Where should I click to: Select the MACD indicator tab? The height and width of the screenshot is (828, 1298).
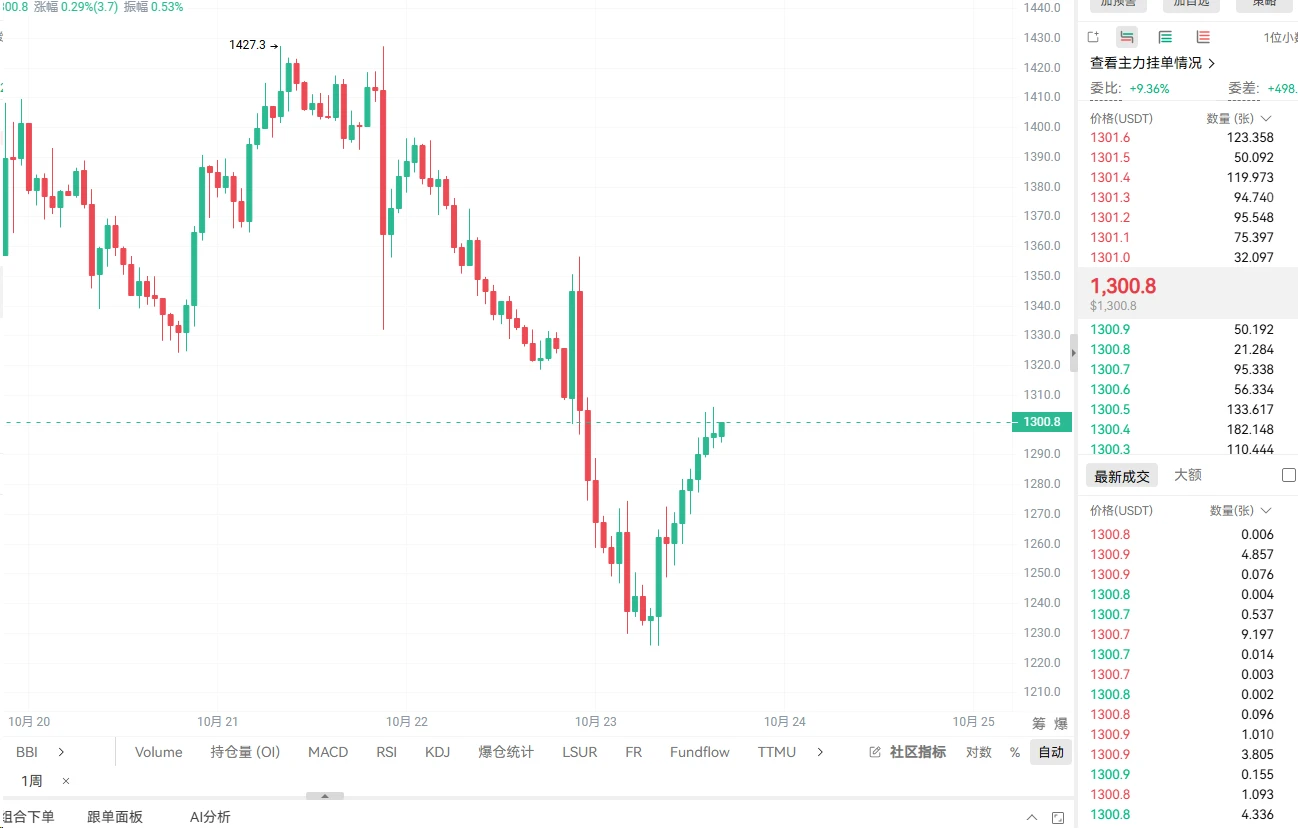[328, 752]
